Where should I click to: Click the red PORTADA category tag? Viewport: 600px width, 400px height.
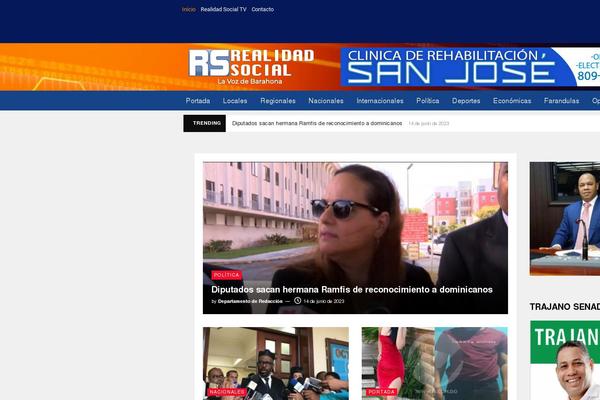(x=381, y=392)
